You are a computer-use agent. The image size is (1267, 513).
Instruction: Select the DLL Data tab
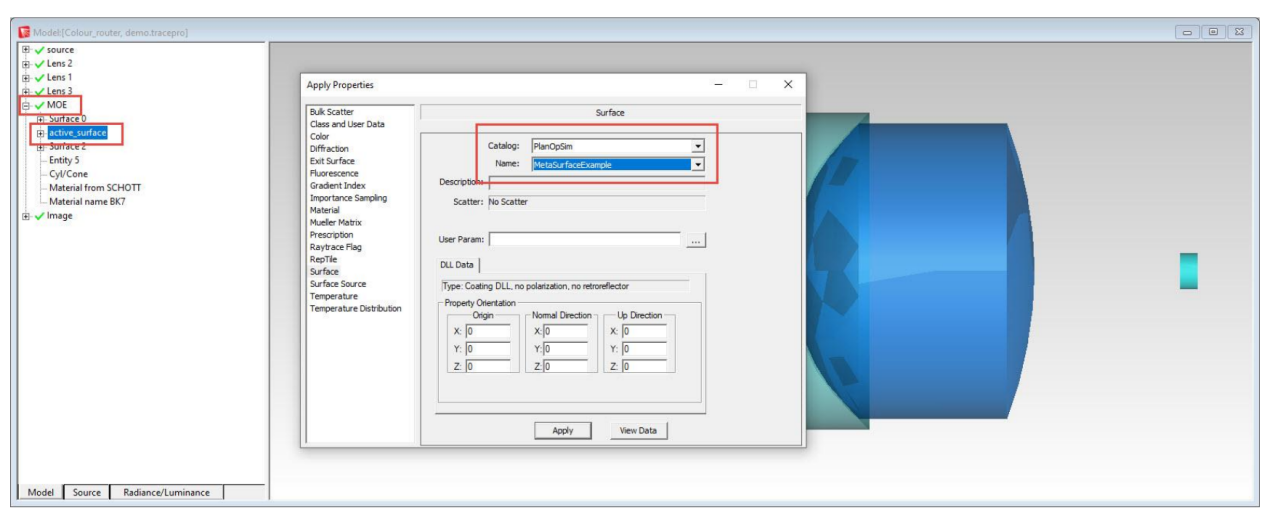tap(456, 265)
